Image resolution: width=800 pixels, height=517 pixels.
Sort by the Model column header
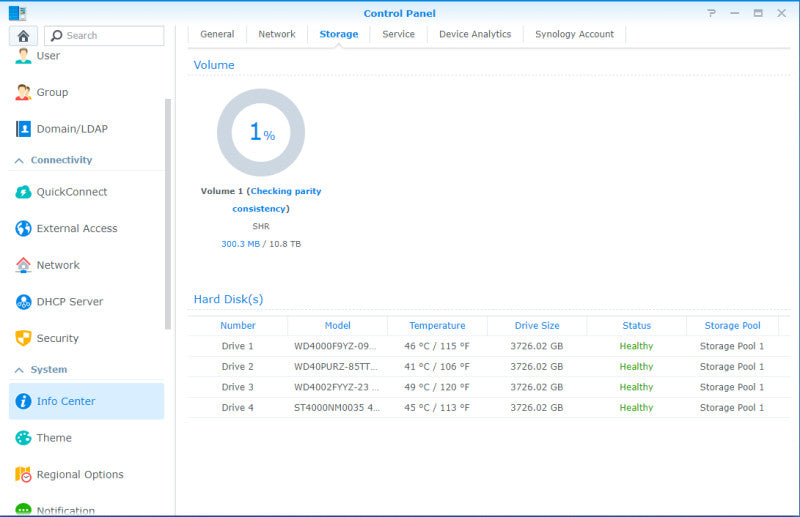point(337,326)
